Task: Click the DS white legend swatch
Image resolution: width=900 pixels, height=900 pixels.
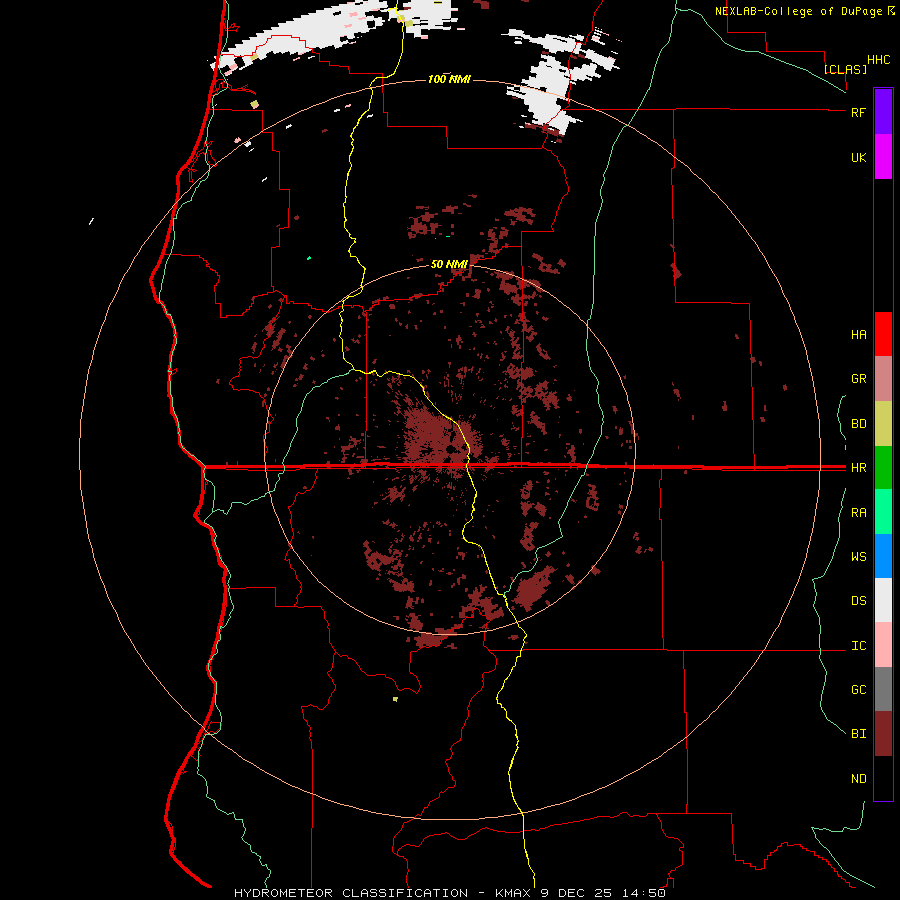Action: tap(883, 600)
